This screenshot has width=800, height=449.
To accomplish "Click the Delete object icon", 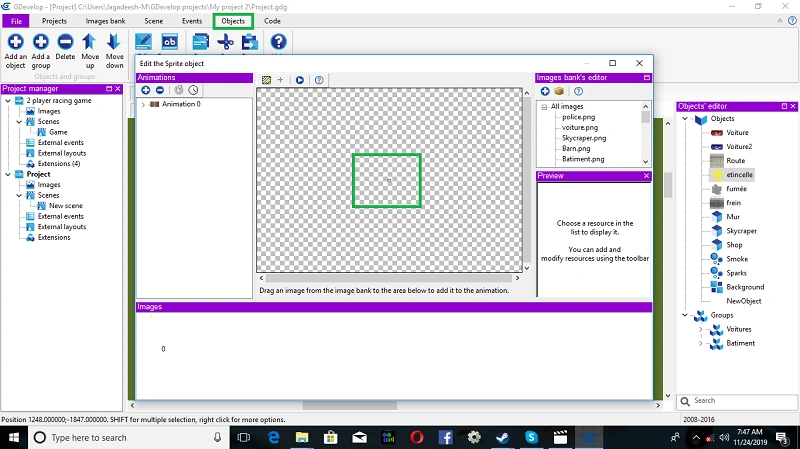I will click(65, 42).
